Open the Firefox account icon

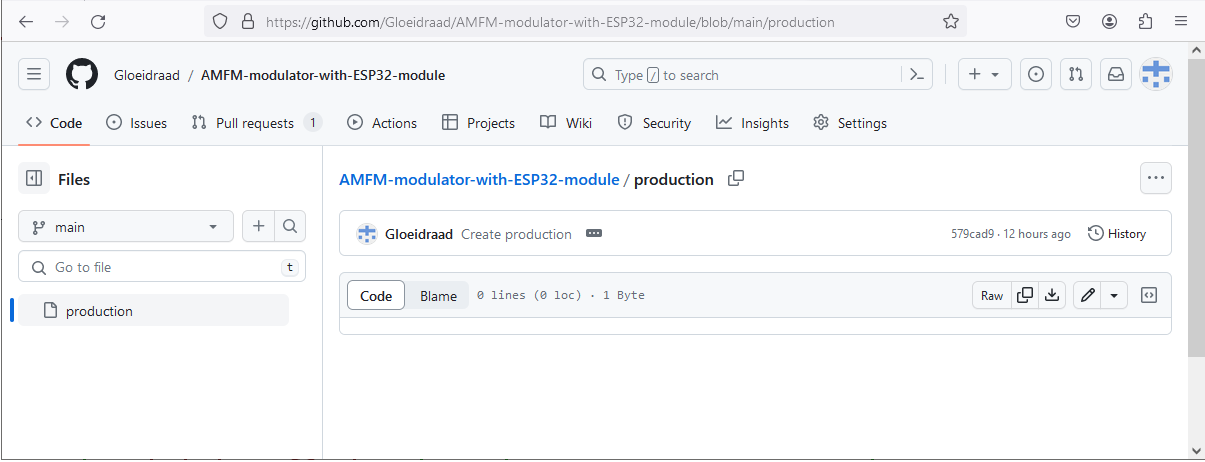tap(1109, 21)
